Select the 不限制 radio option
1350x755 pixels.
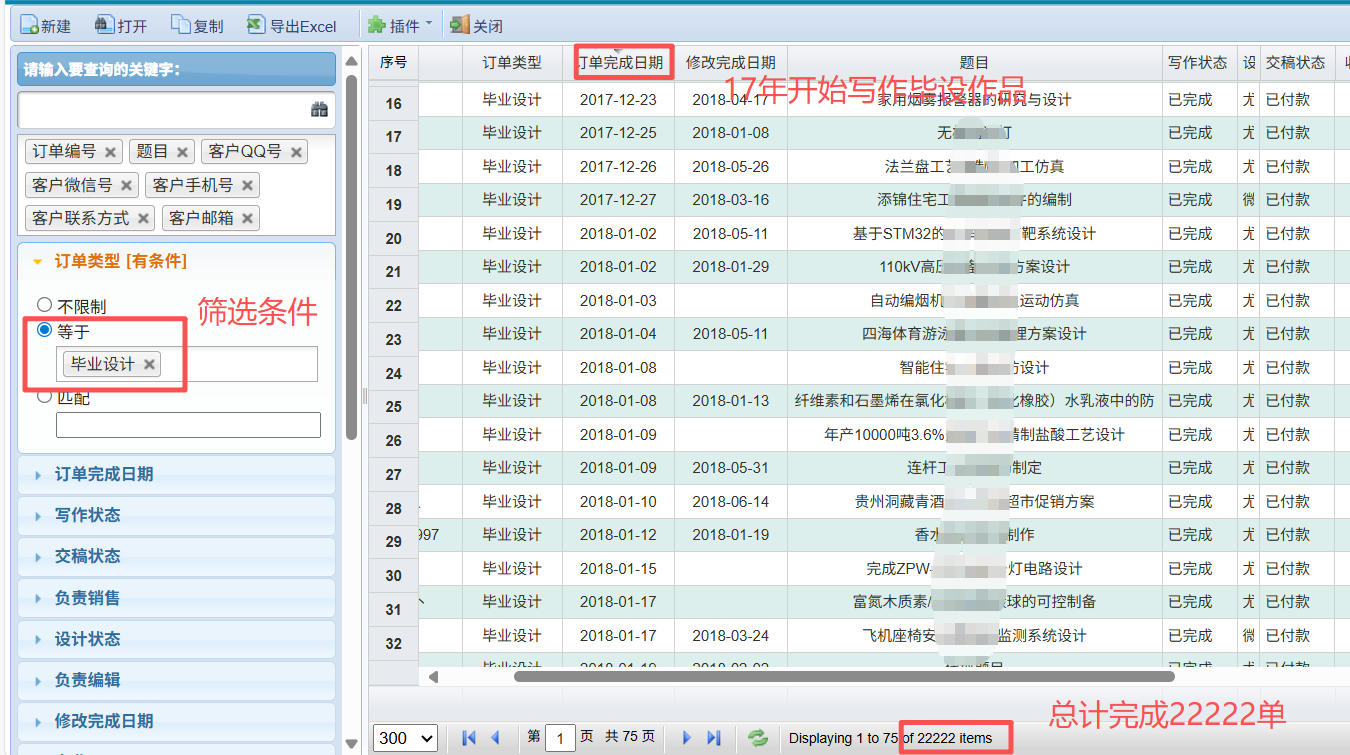[x=44, y=306]
